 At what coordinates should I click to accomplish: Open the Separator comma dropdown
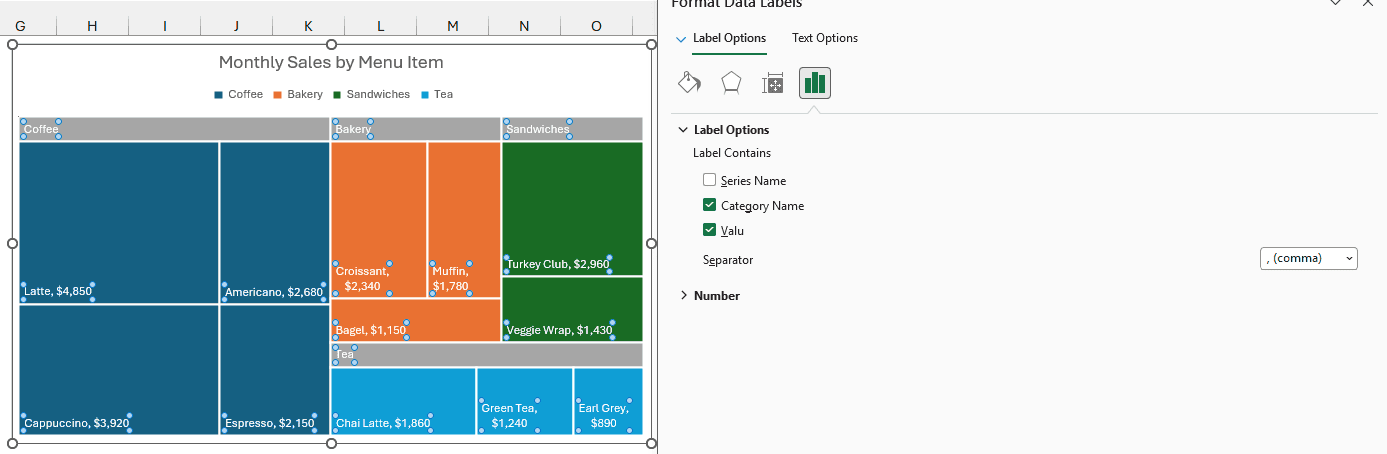tap(1309, 259)
